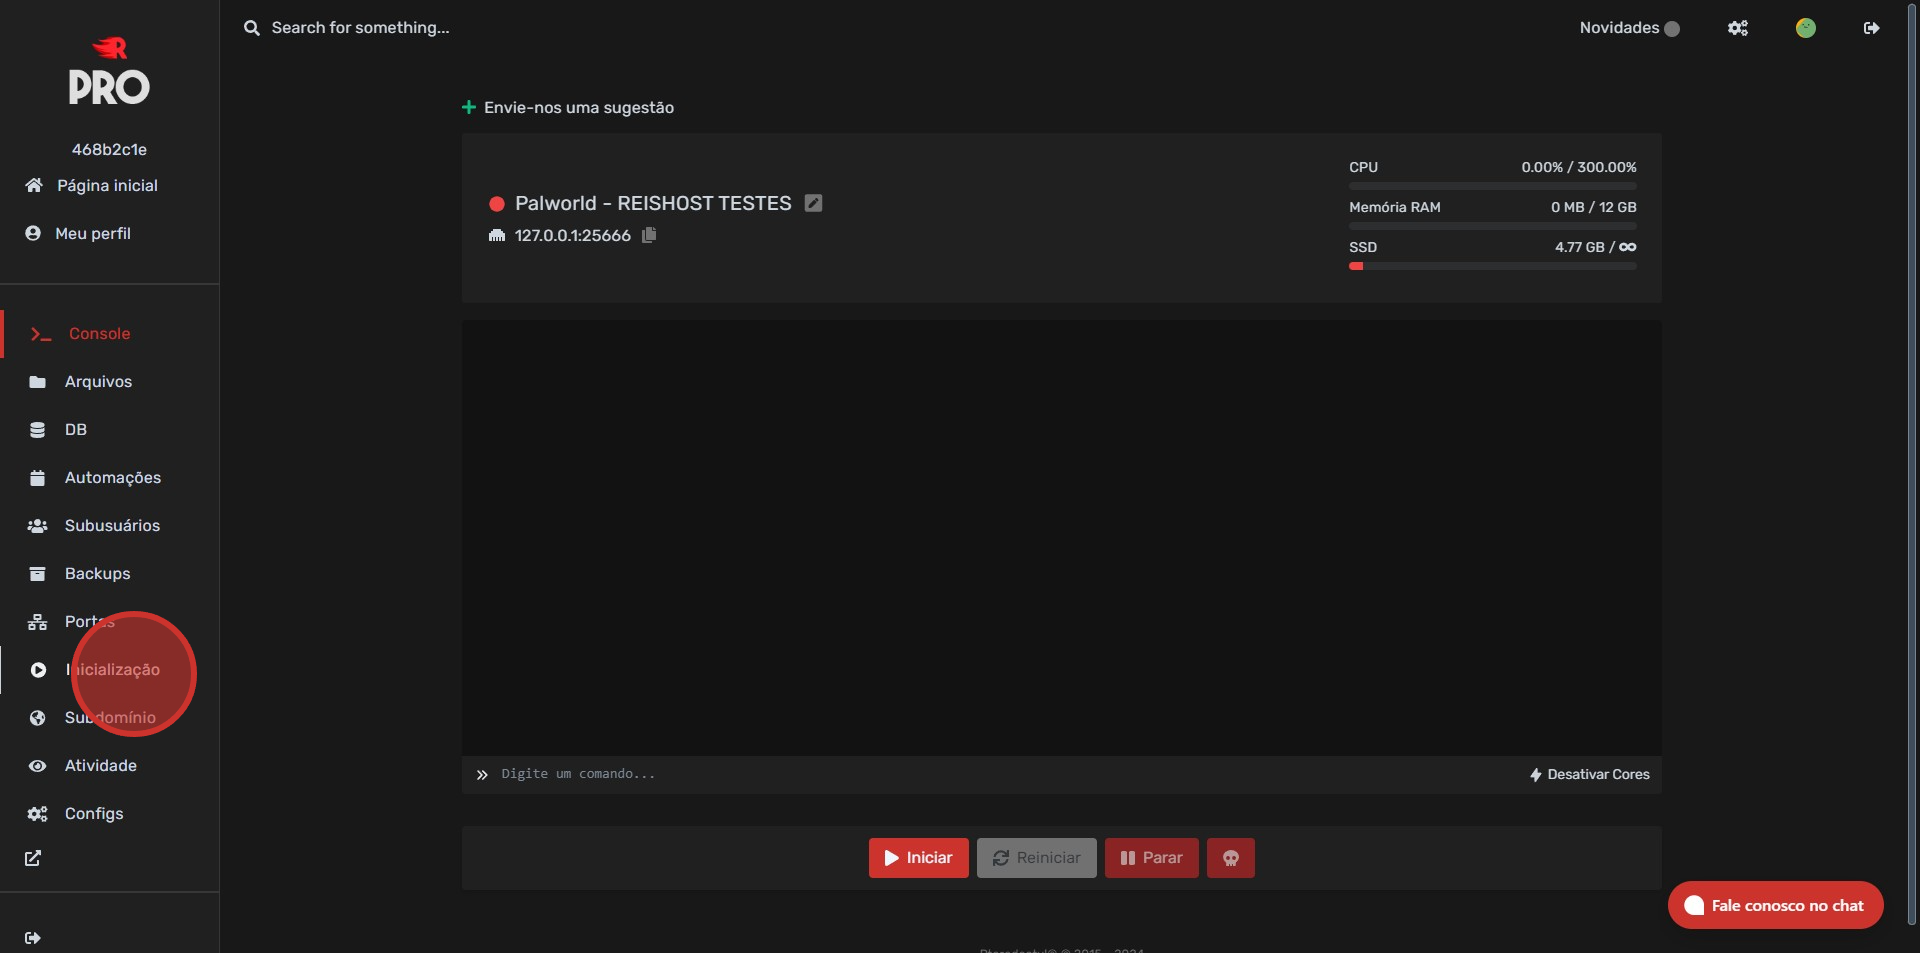Click the page vertical scrollbar
The height and width of the screenshot is (953, 1920).
pyautogui.click(x=1913, y=465)
